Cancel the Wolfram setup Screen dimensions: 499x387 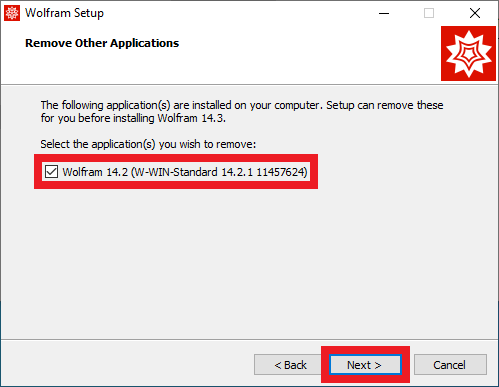tap(450, 365)
